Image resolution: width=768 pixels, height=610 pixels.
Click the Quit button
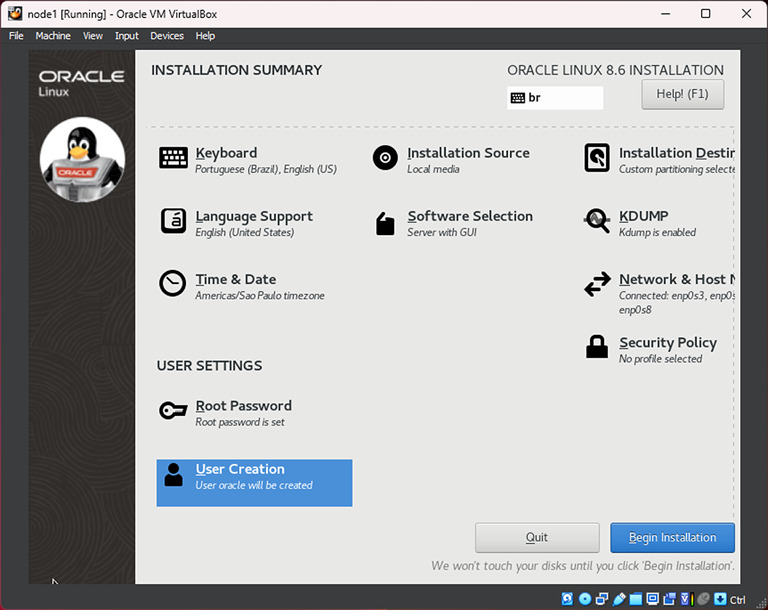[537, 537]
